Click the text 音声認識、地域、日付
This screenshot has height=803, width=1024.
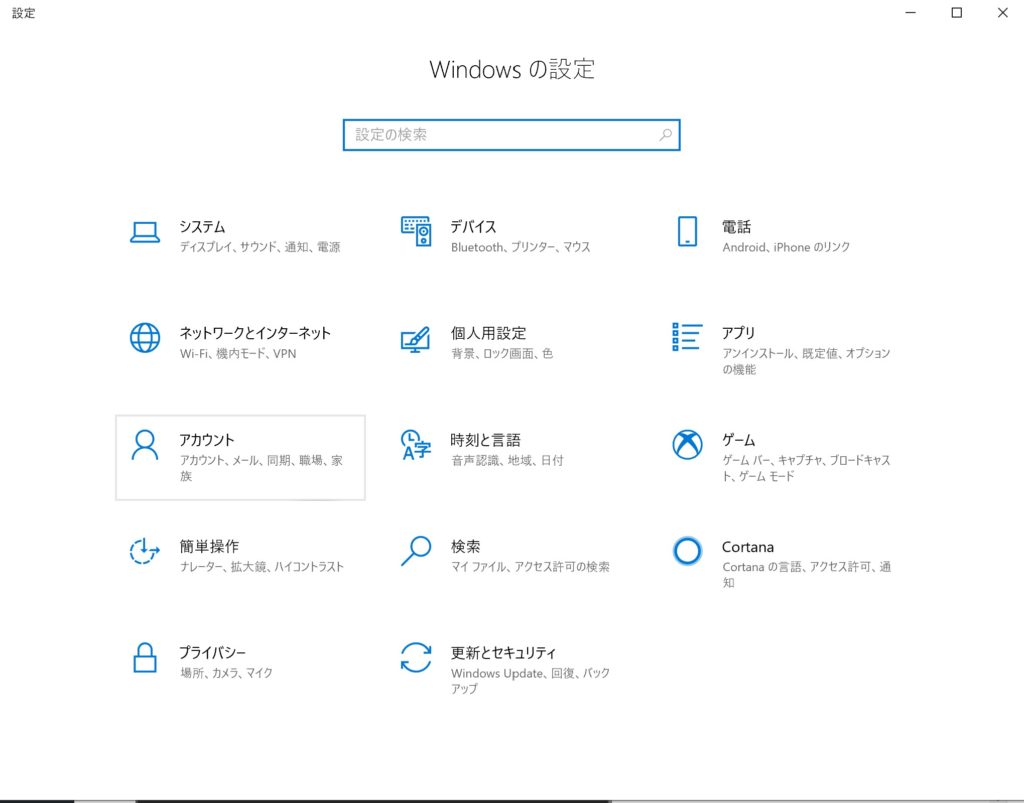pyautogui.click(x=507, y=460)
